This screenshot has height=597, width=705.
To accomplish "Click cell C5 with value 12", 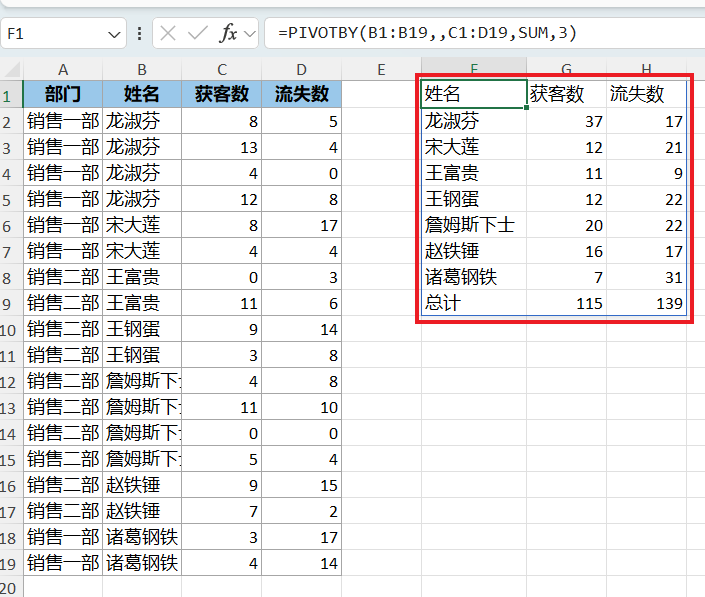I will point(222,199).
